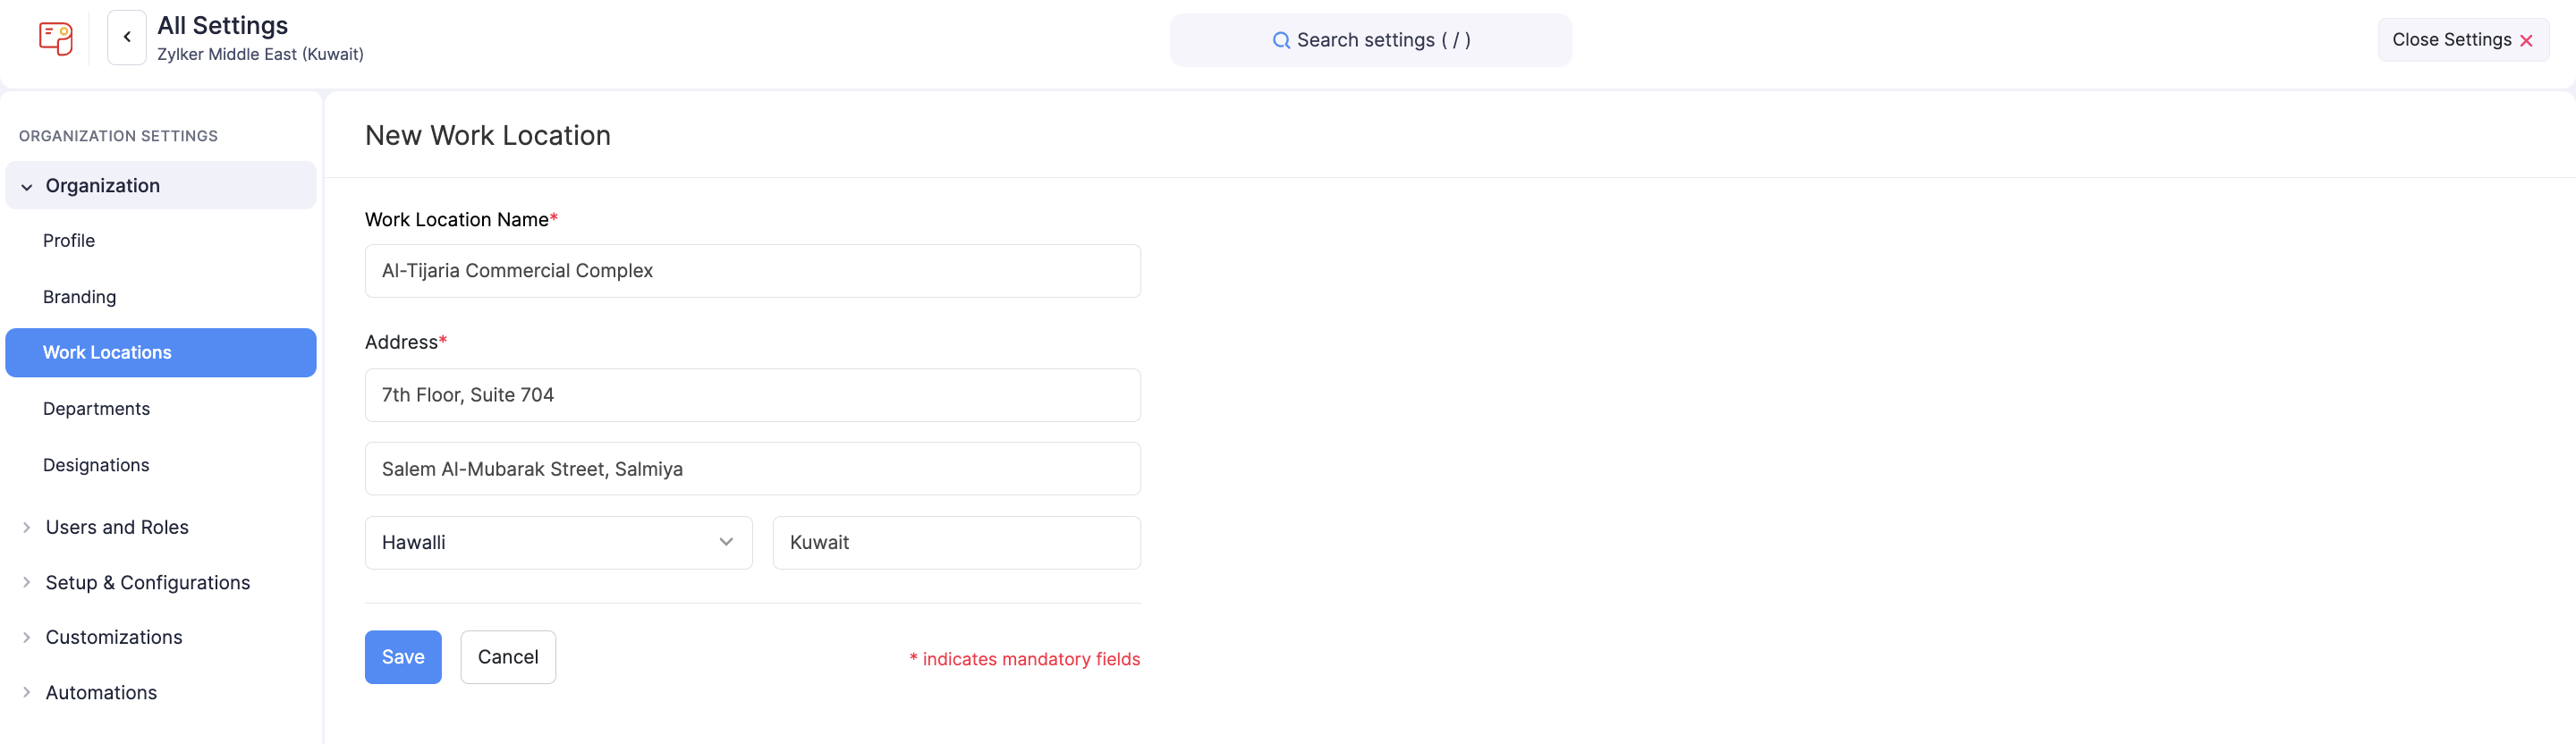Click the red X close icon
The width and height of the screenshot is (2576, 744).
pyautogui.click(x=2526, y=41)
